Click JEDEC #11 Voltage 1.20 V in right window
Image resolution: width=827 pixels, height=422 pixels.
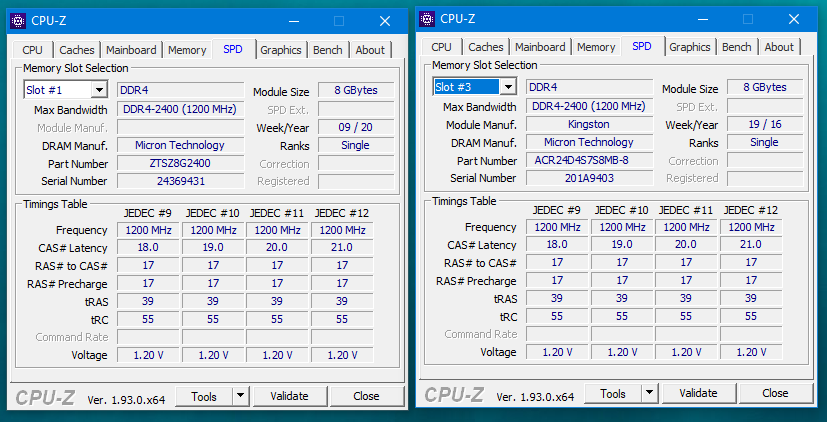pyautogui.click(x=686, y=352)
